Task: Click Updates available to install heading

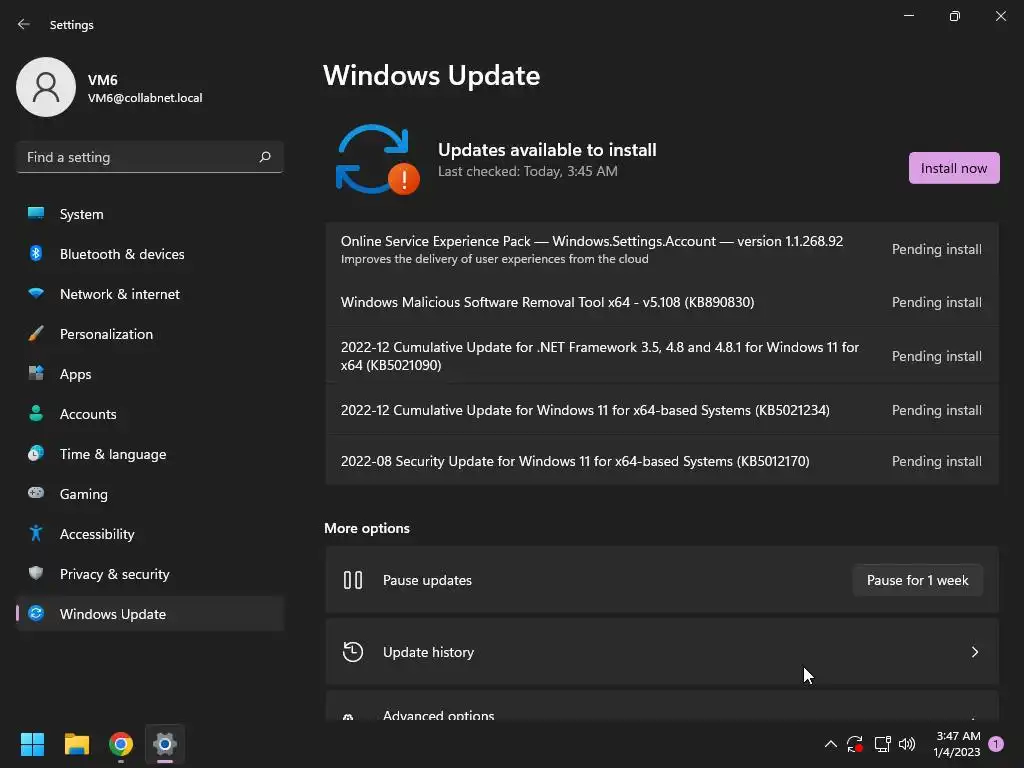Action: [547, 150]
